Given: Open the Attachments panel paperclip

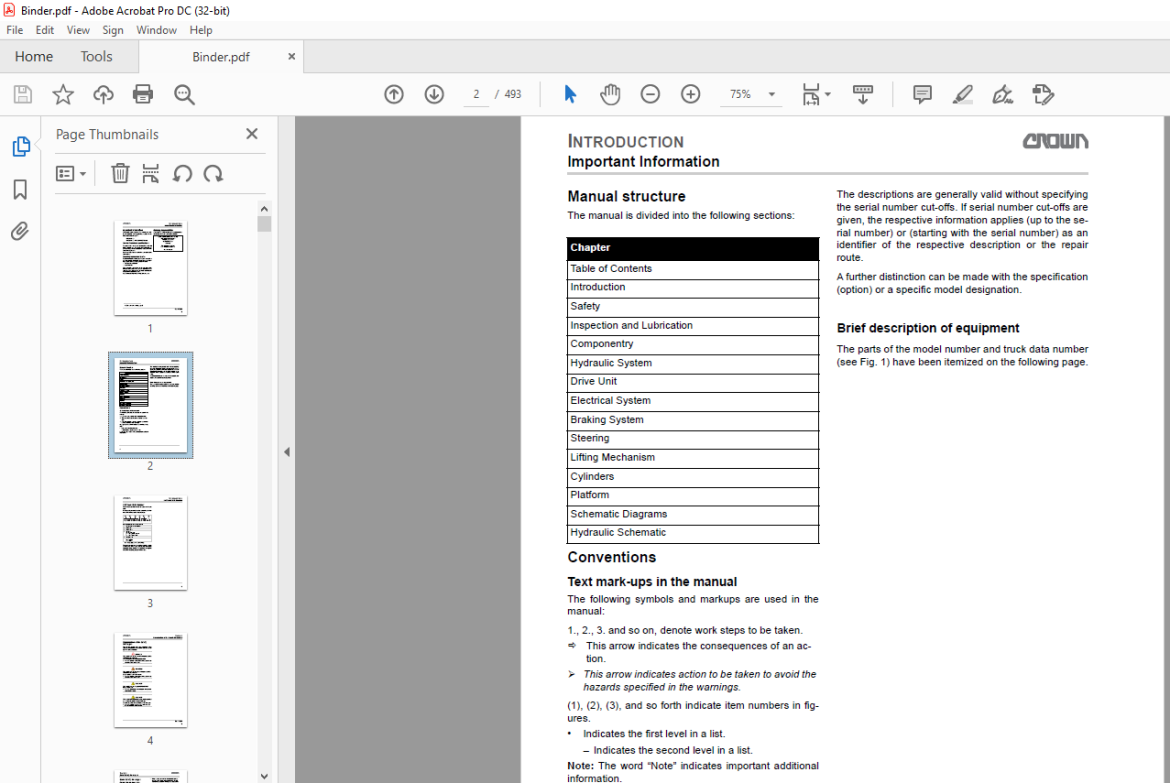Looking at the screenshot, I should coord(20,231).
